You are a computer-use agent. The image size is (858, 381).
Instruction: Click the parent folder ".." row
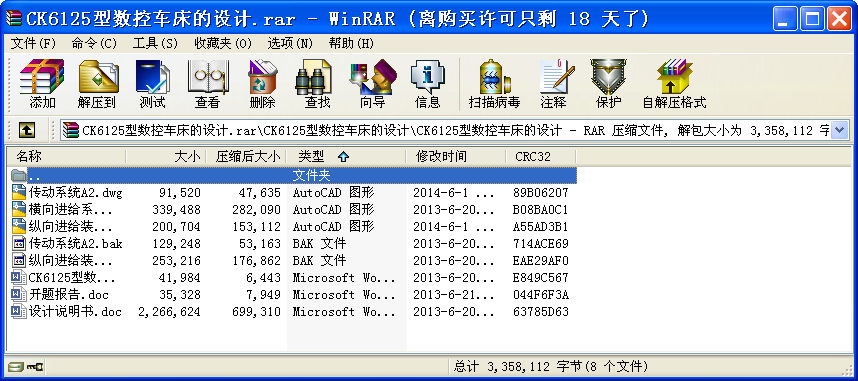293,175
